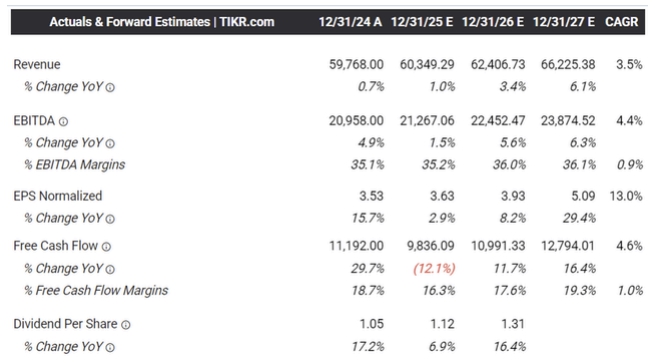Select the 13.0% EPS CAGR value
This screenshot has height=363, width=655.
pos(626,196)
